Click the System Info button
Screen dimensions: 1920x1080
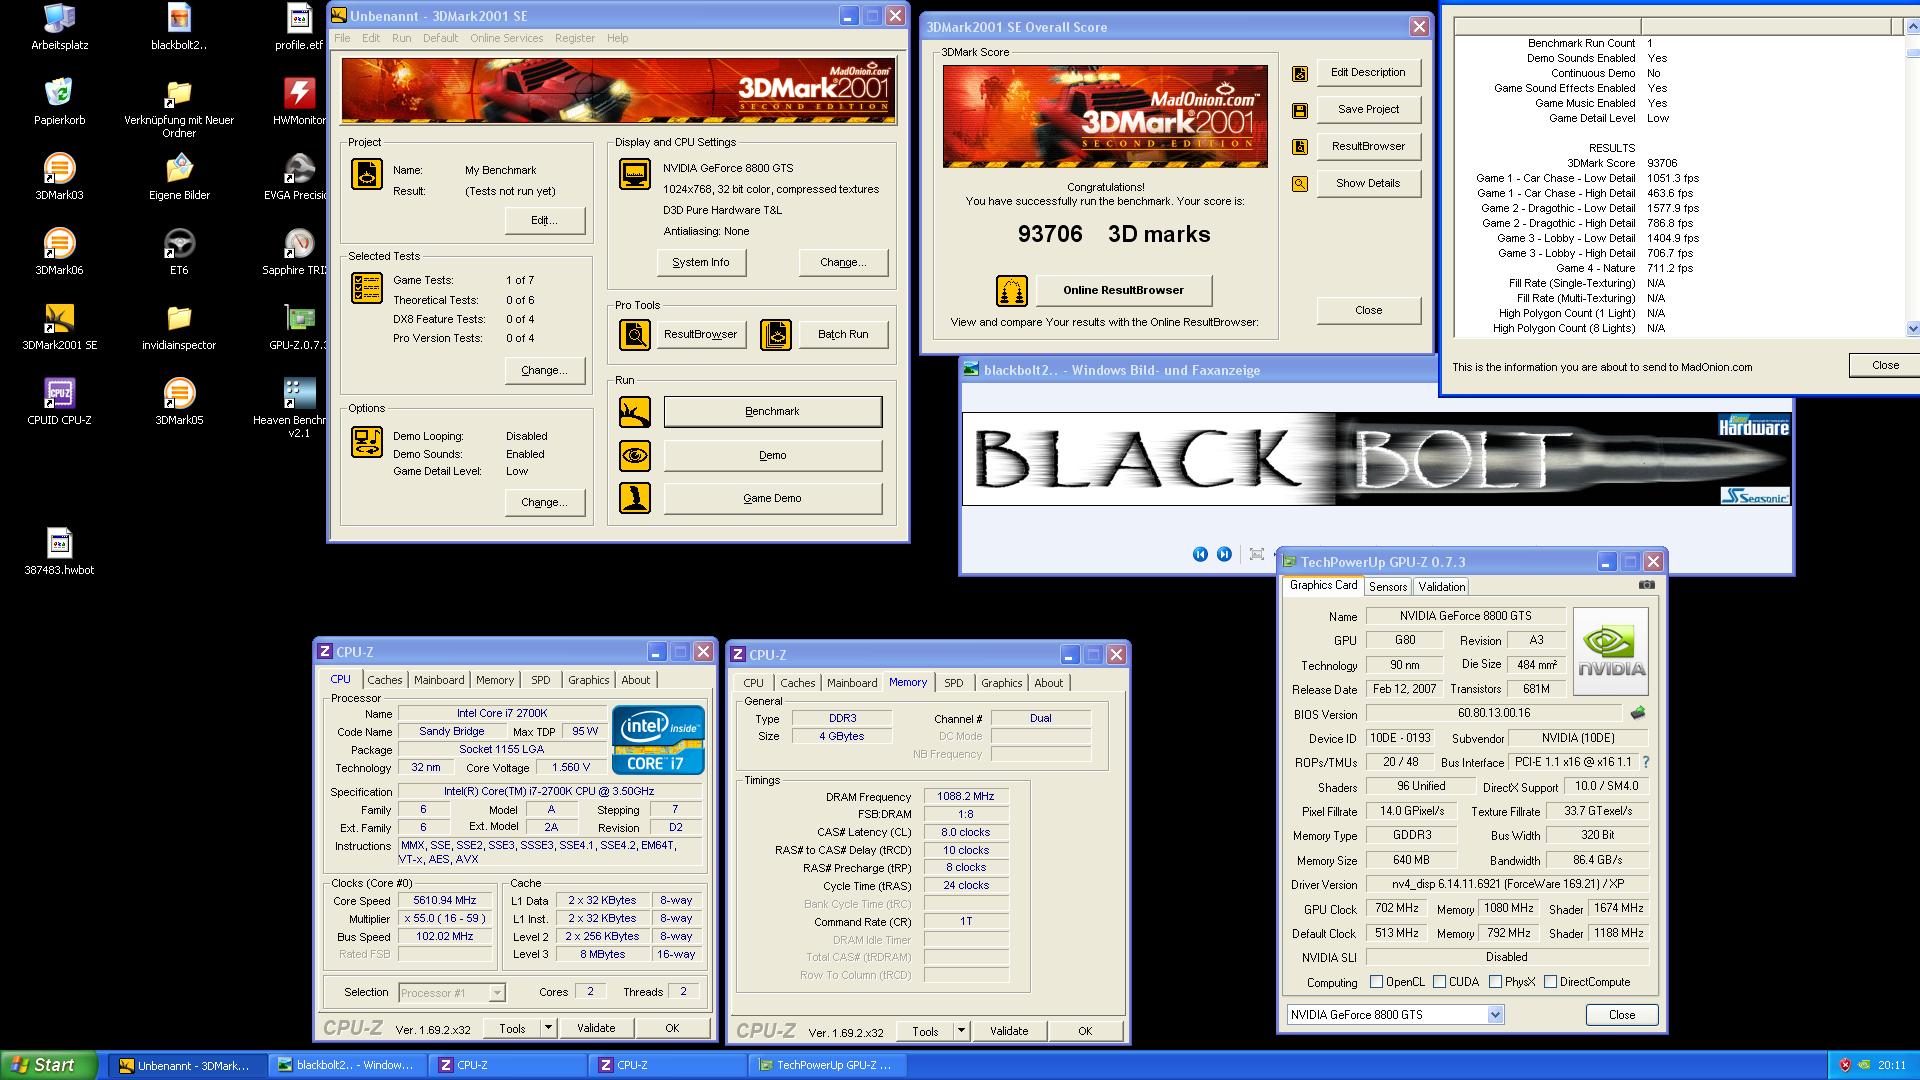[701, 262]
